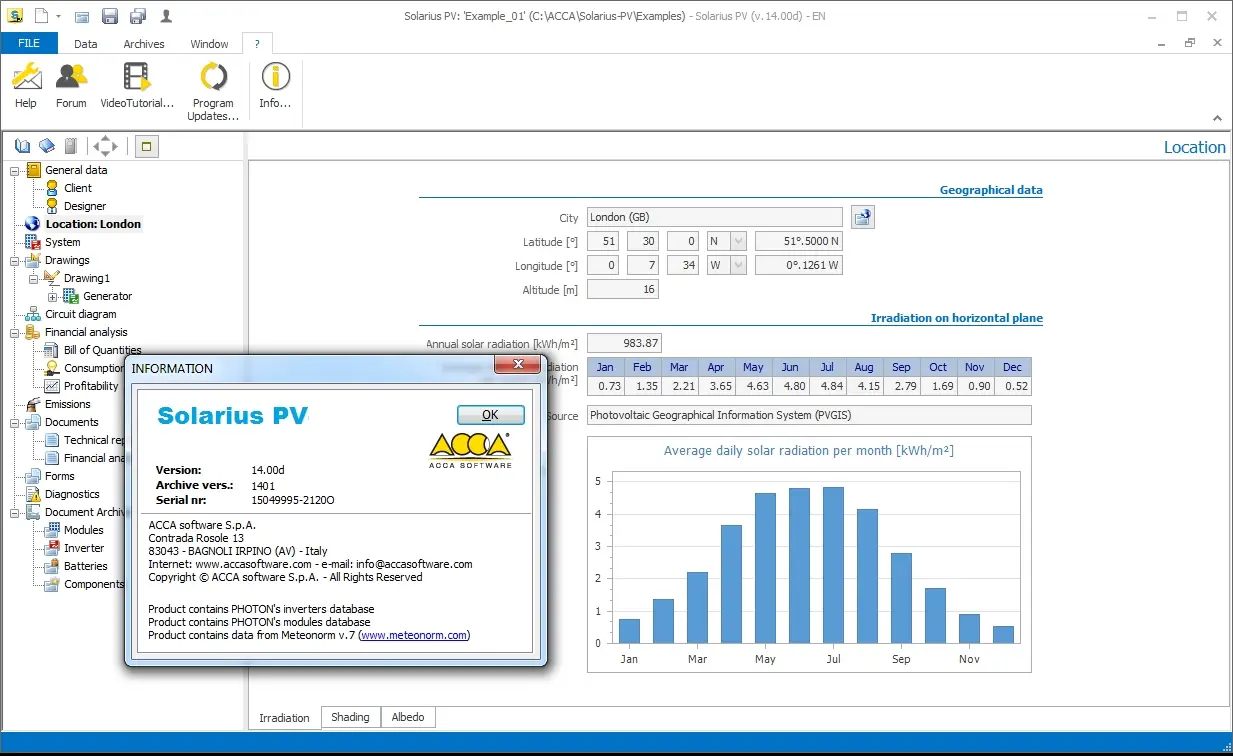Select the ? ribbon tab
The height and width of the screenshot is (756, 1233).
coord(257,44)
